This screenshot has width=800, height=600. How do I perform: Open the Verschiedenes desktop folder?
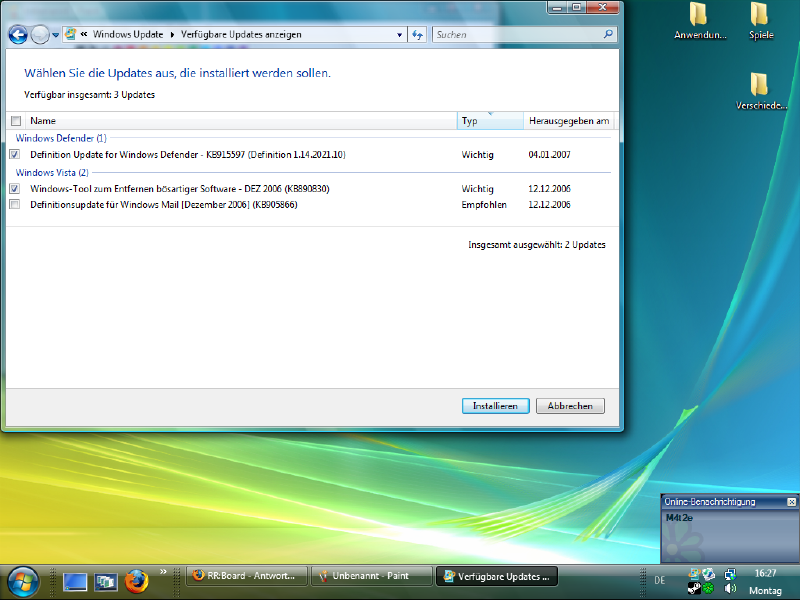760,92
